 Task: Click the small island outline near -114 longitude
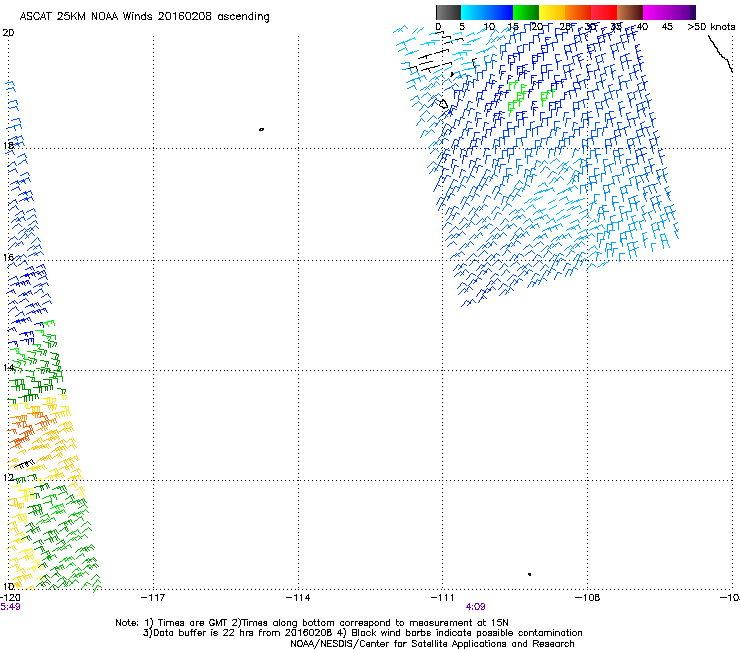(261, 129)
